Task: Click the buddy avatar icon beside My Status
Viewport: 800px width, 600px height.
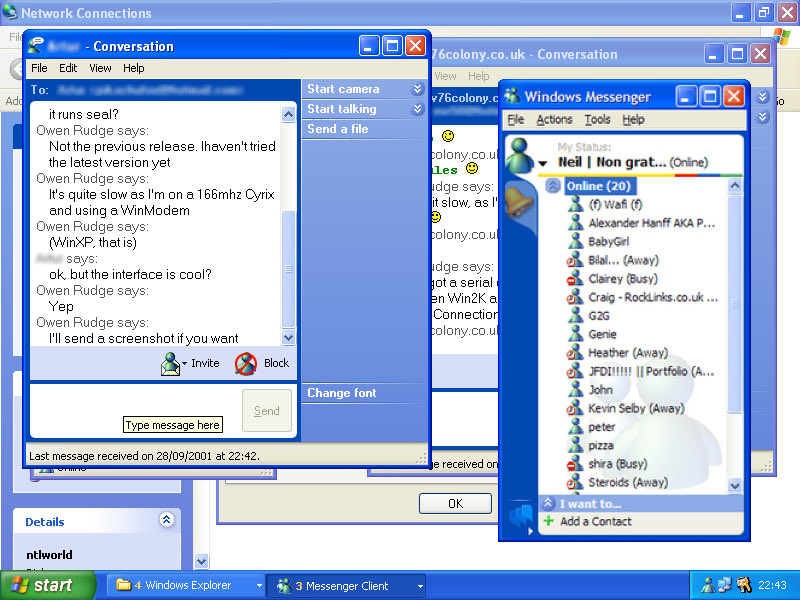Action: pyautogui.click(x=521, y=156)
